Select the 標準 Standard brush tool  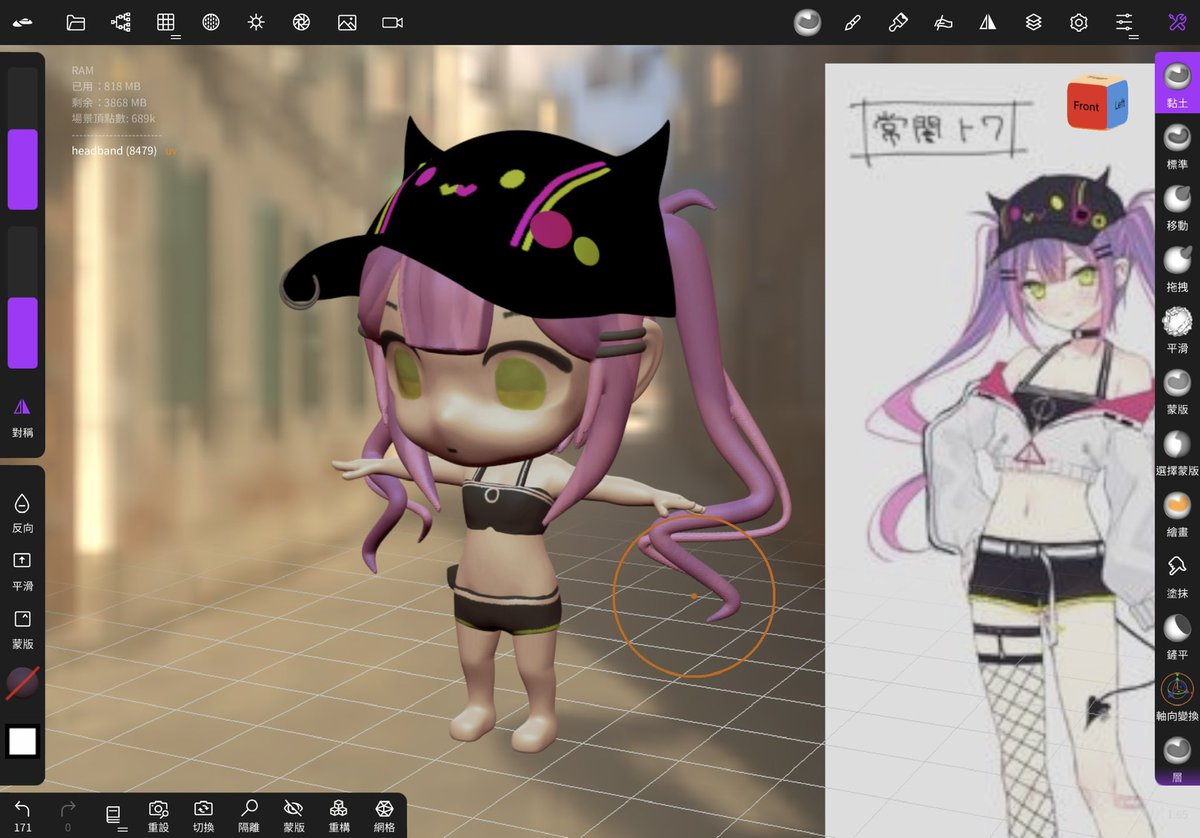(x=1177, y=144)
